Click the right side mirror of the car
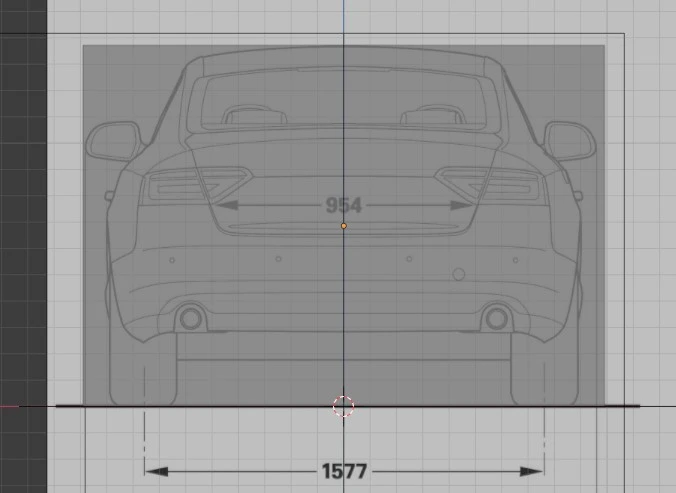 pyautogui.click(x=570, y=141)
